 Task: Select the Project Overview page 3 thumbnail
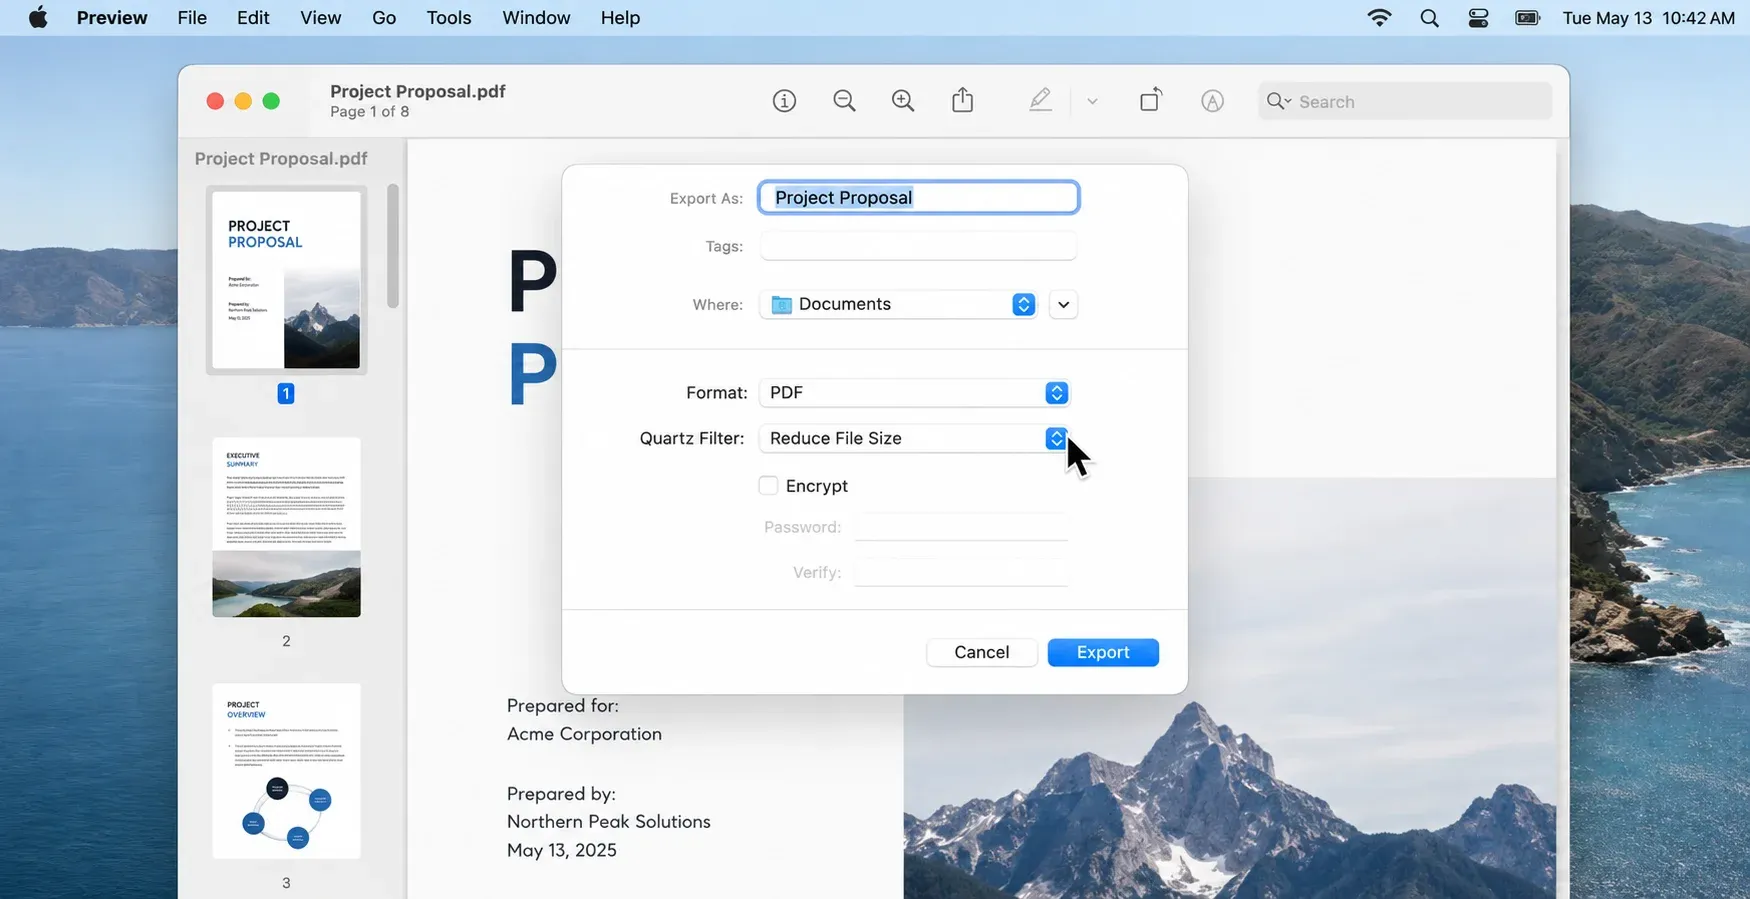pyautogui.click(x=286, y=771)
